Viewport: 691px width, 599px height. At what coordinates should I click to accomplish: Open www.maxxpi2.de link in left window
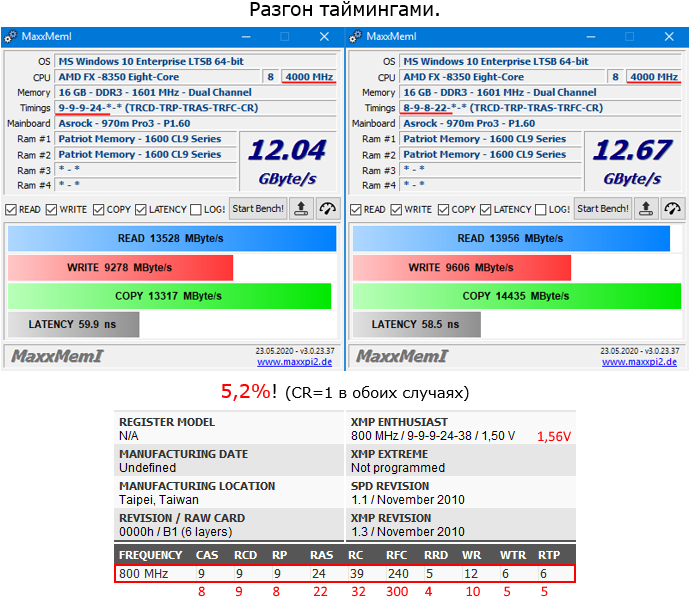pos(294,362)
